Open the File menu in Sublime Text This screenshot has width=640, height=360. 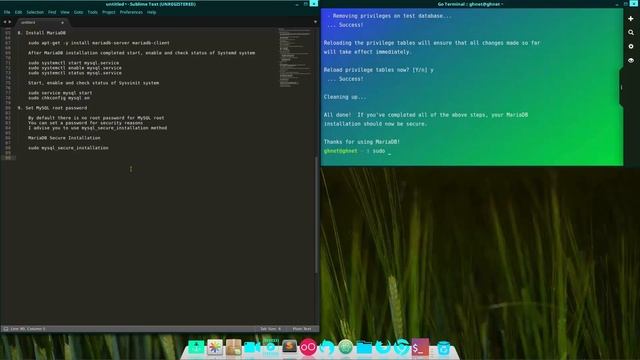(7, 12)
